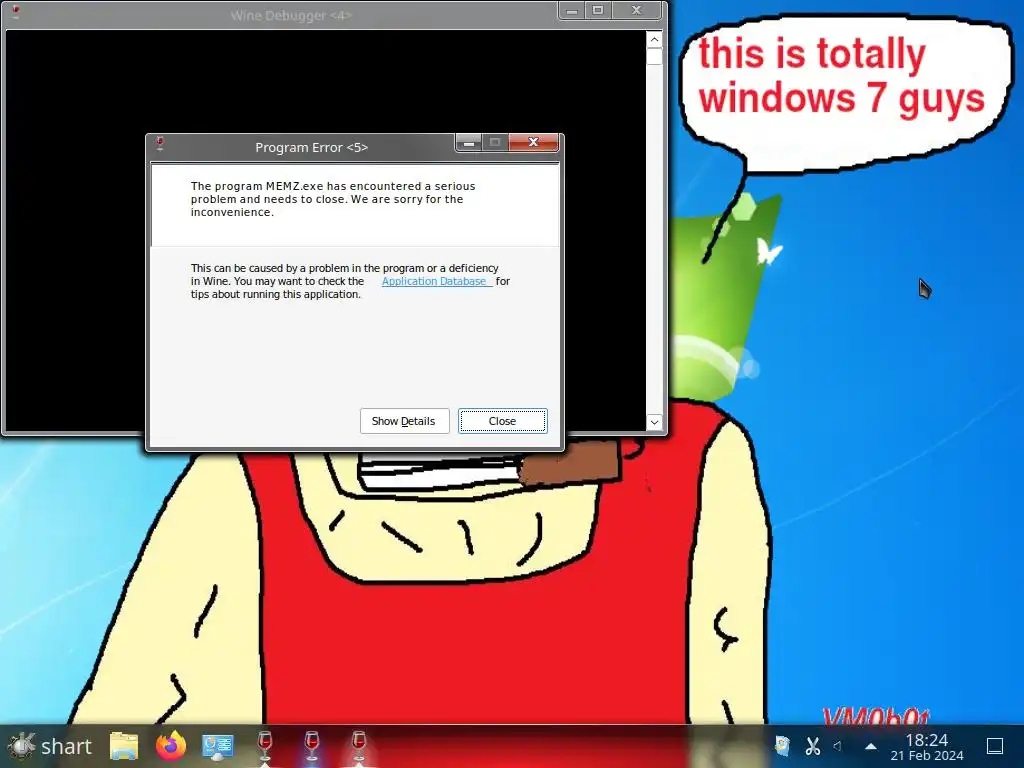Screen dimensions: 1024x768
Task: Click the Close button in Program Error dialog
Action: (x=502, y=421)
